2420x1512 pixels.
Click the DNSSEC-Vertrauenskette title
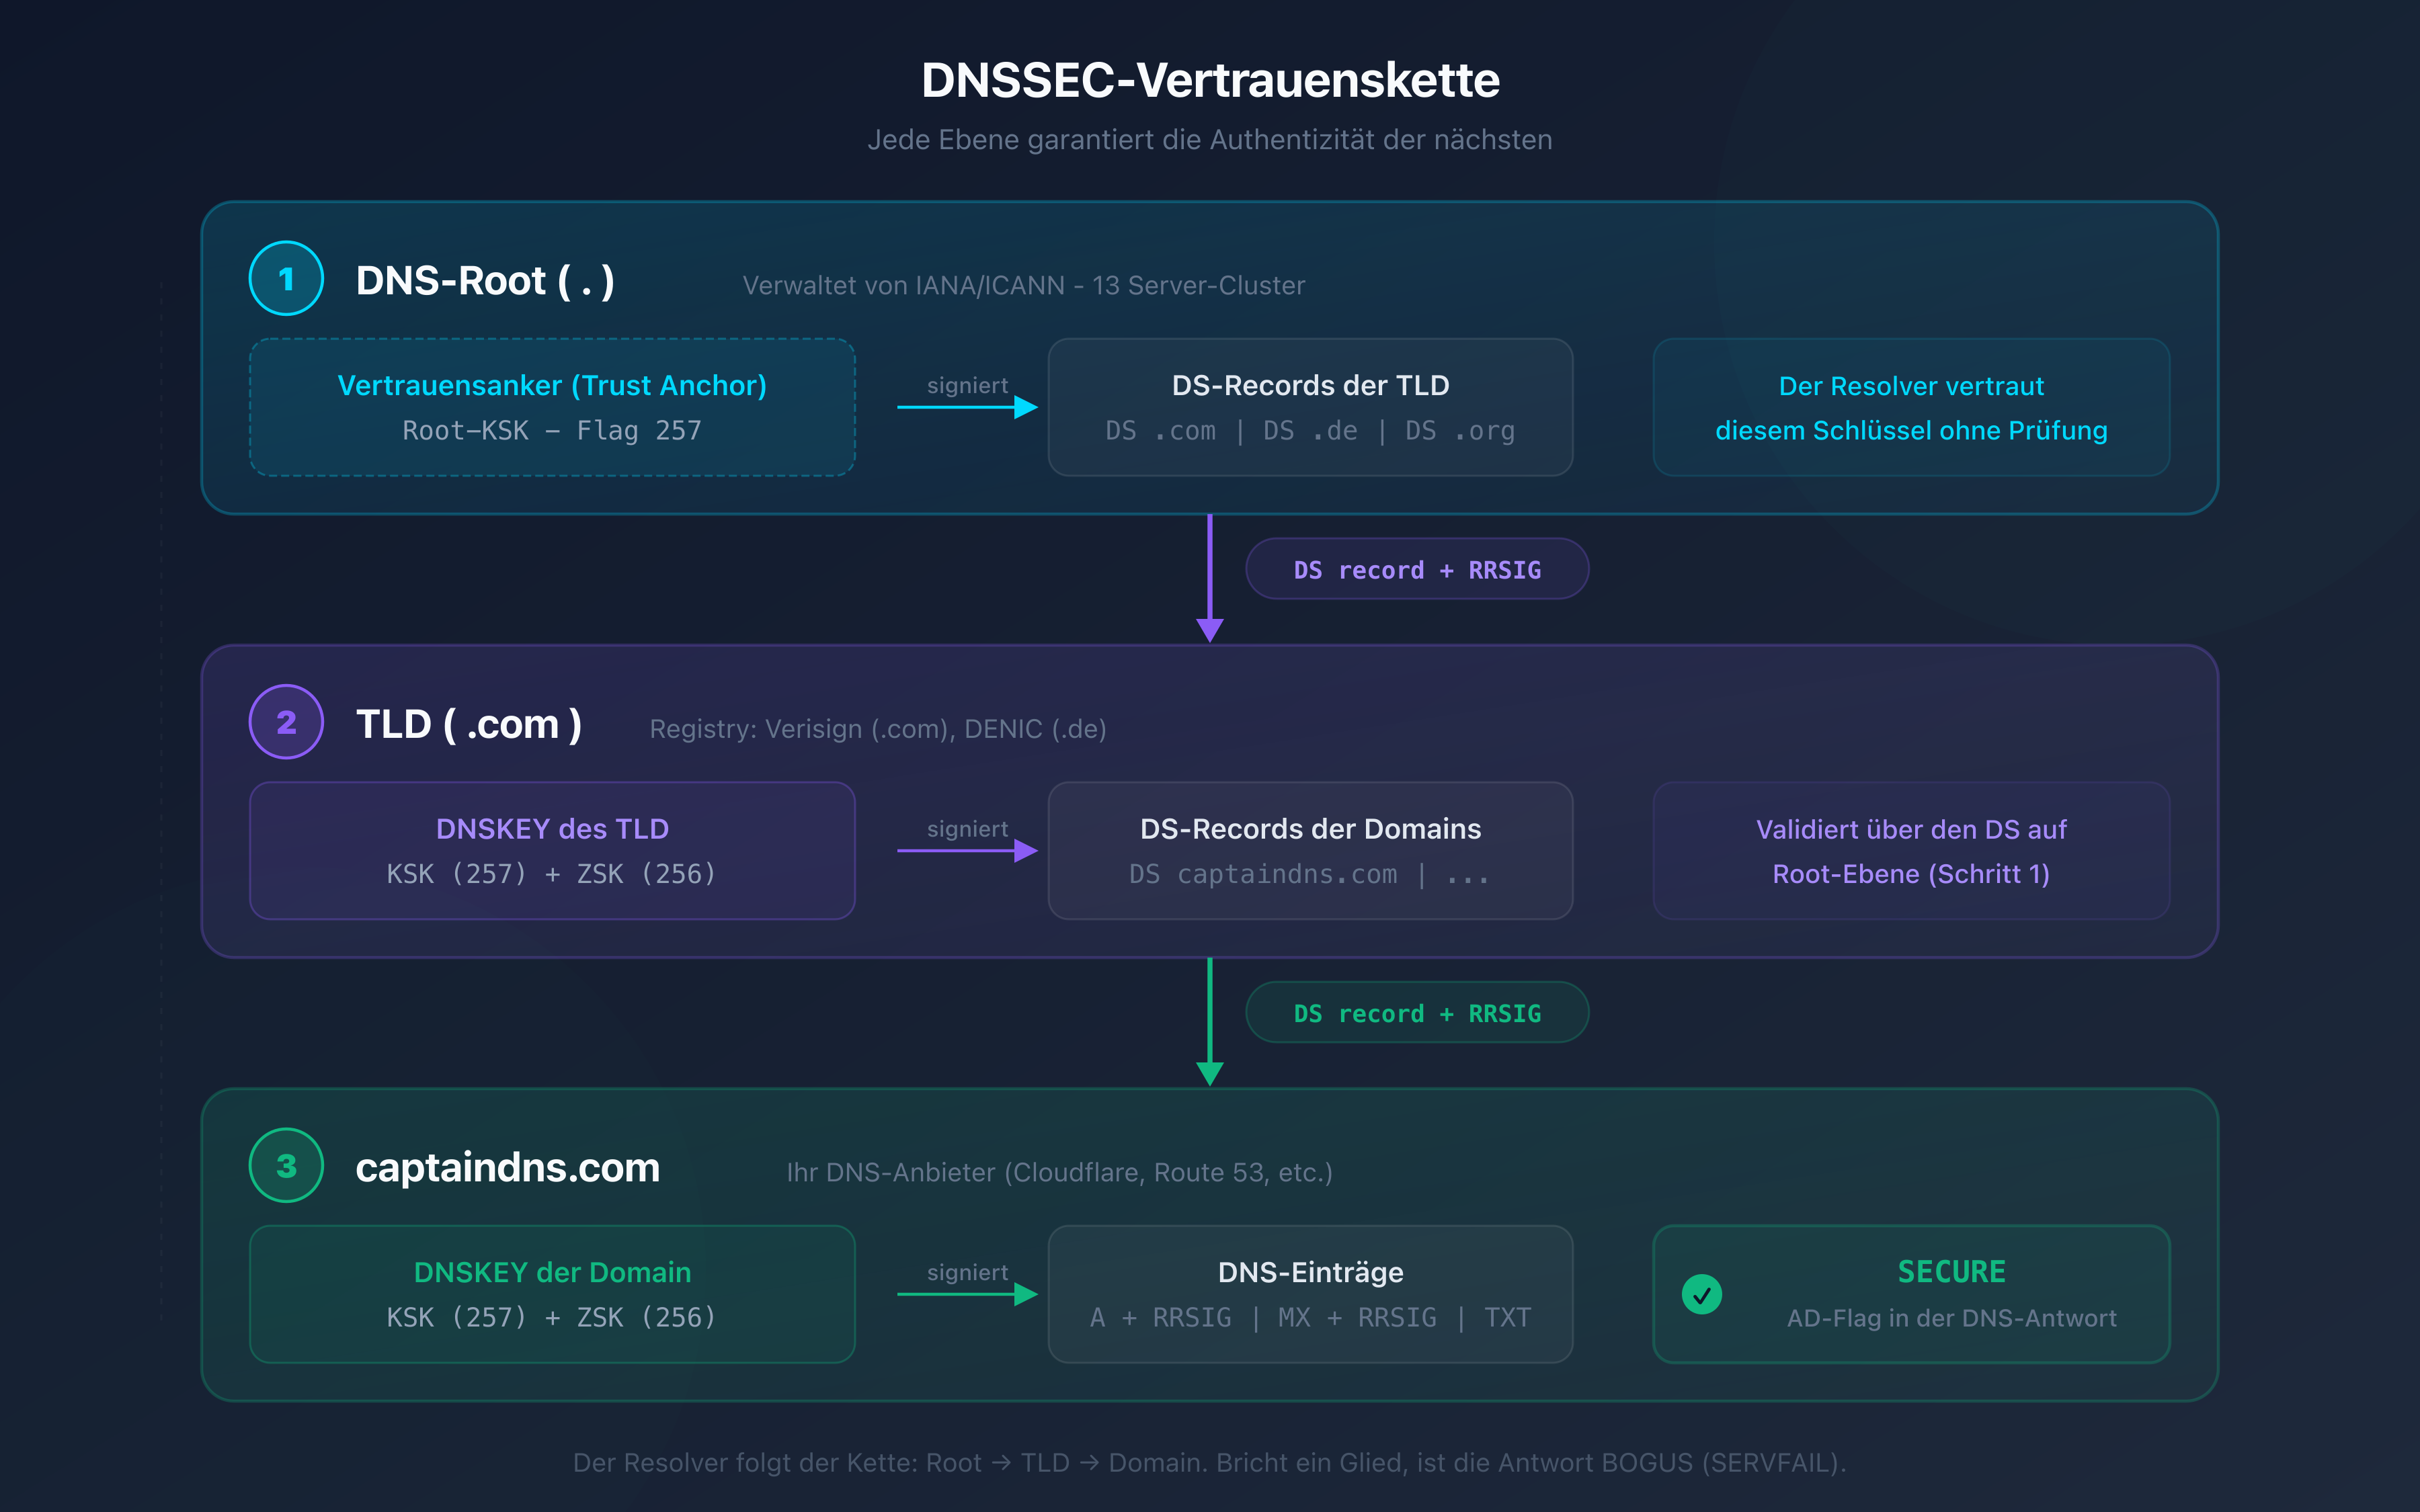point(1210,81)
